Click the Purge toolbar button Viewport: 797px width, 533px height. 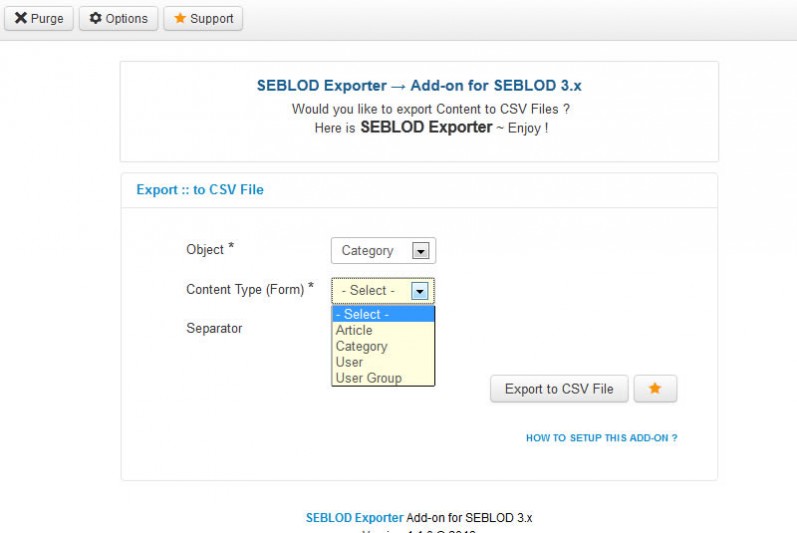[39, 18]
